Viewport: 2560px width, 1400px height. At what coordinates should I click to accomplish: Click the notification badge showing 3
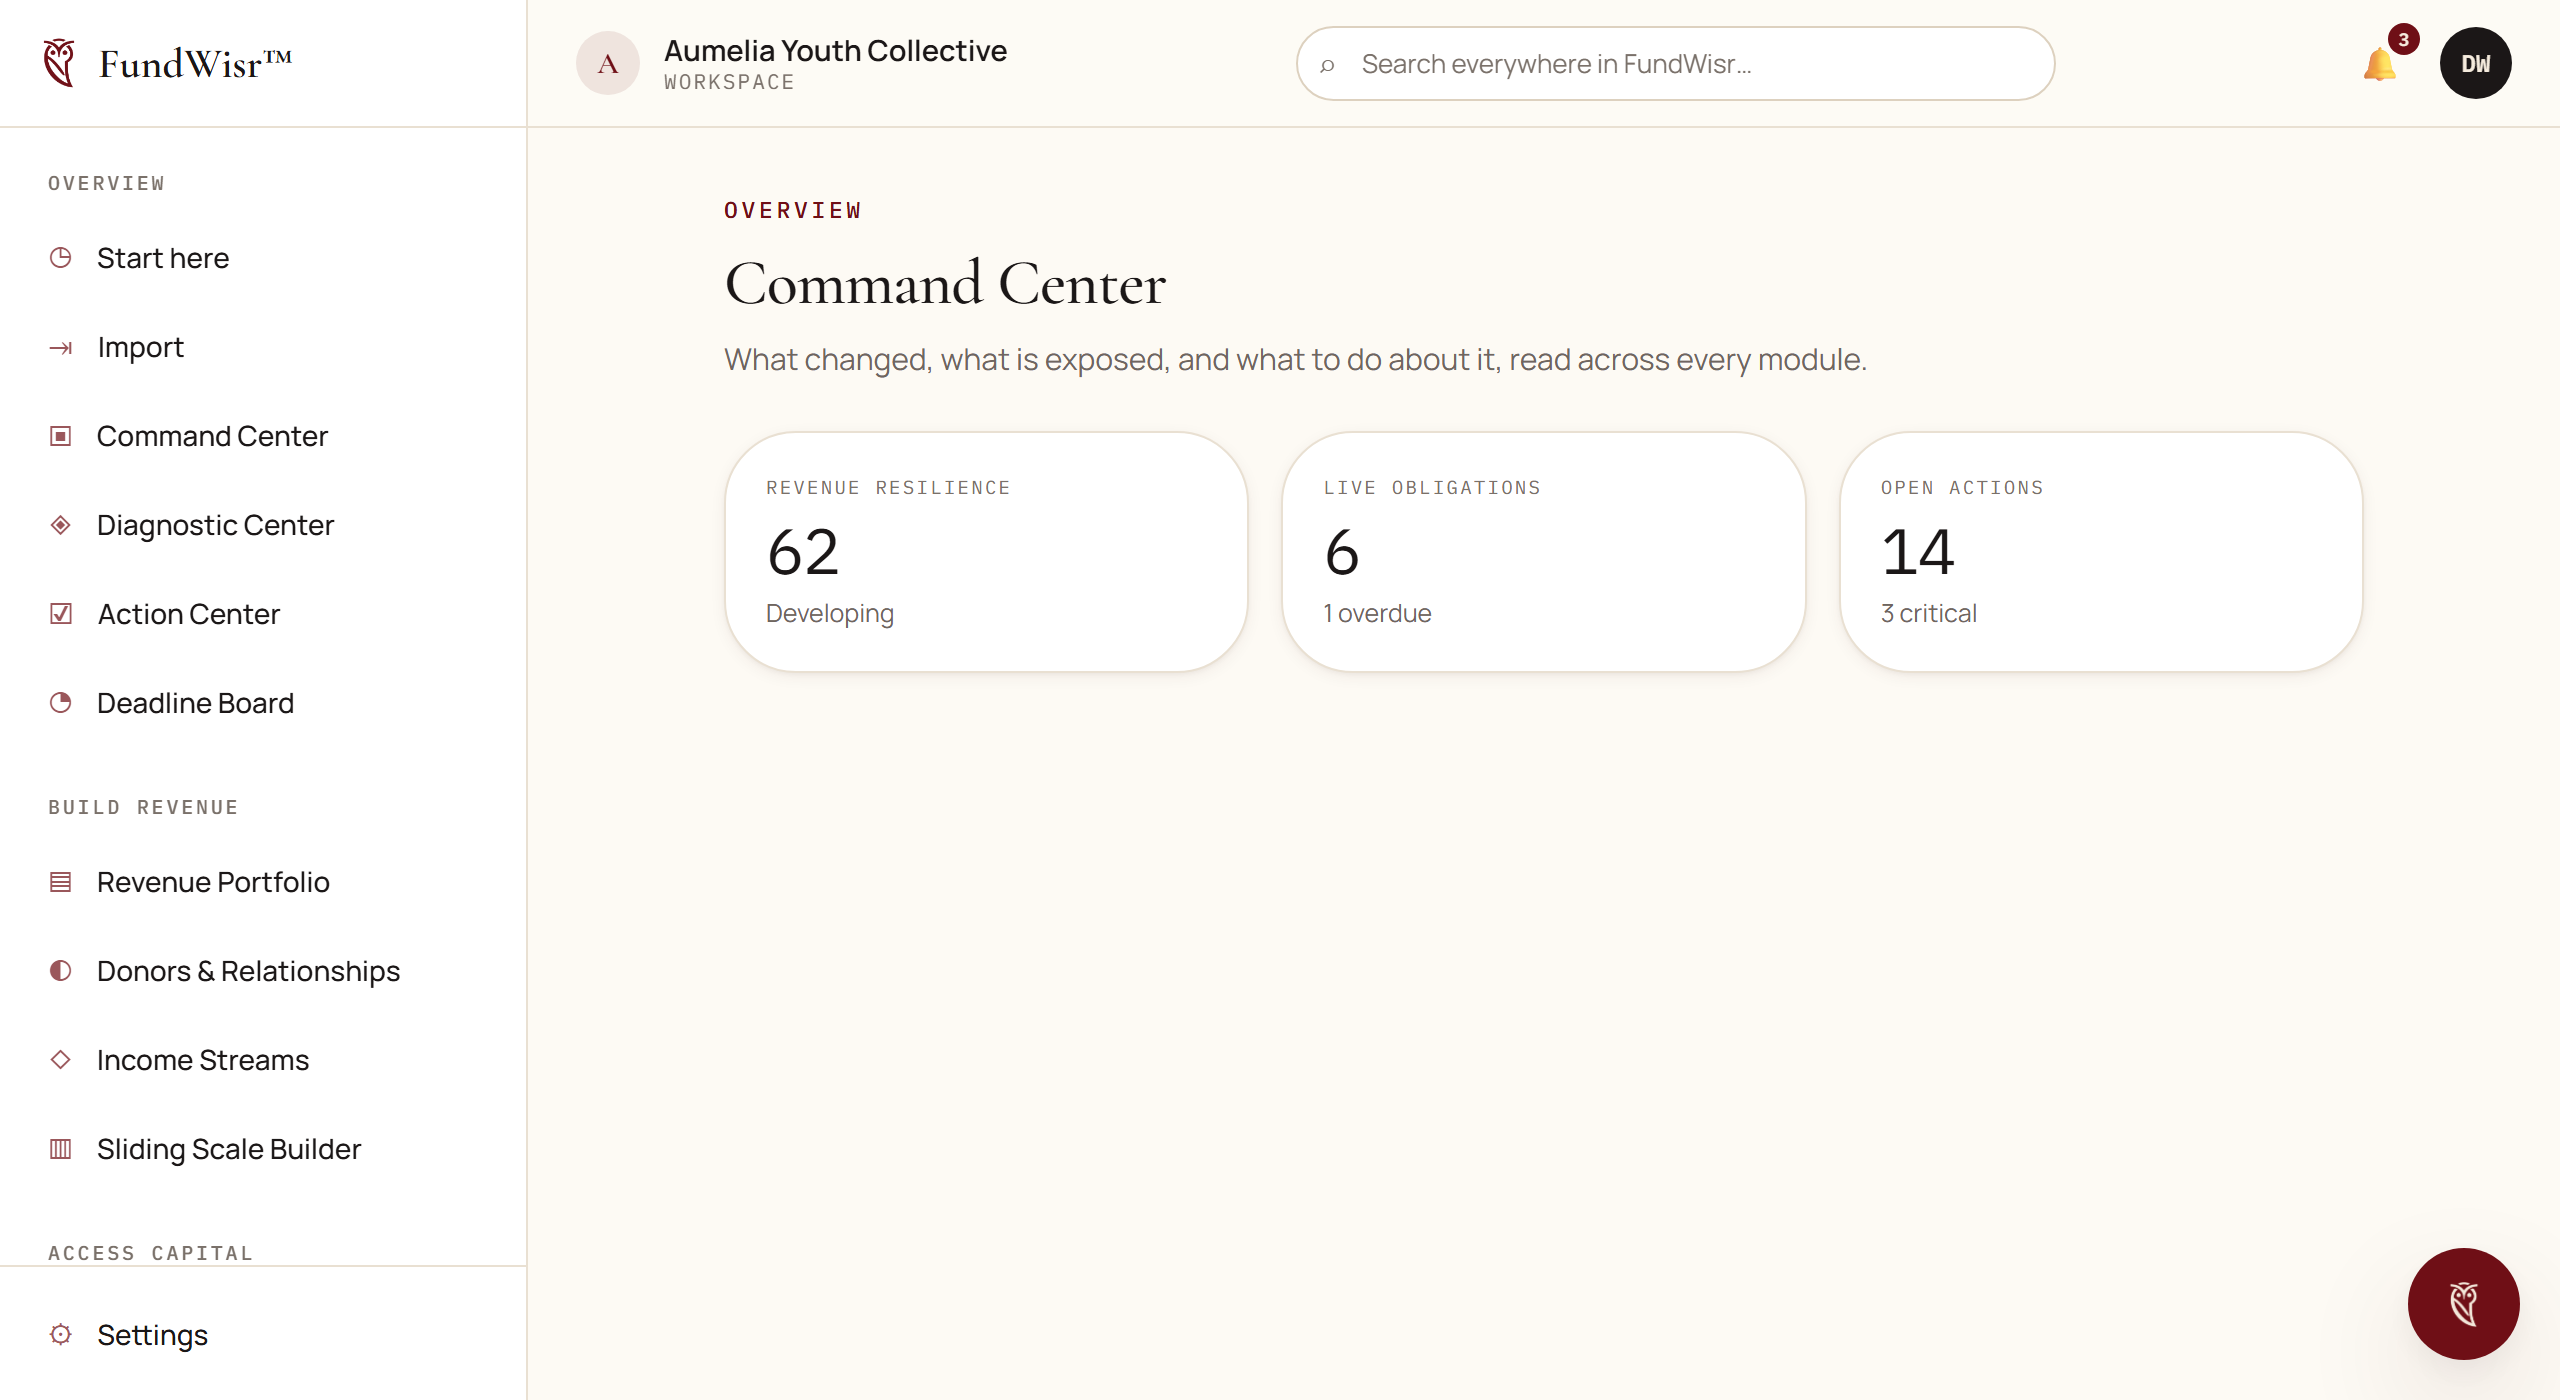(x=2403, y=39)
